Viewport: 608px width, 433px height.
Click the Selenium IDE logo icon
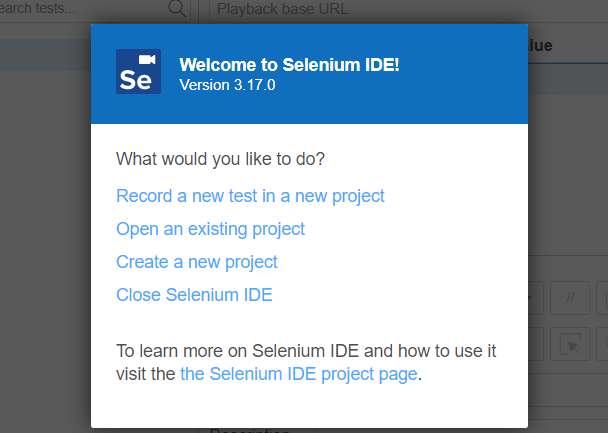138,72
